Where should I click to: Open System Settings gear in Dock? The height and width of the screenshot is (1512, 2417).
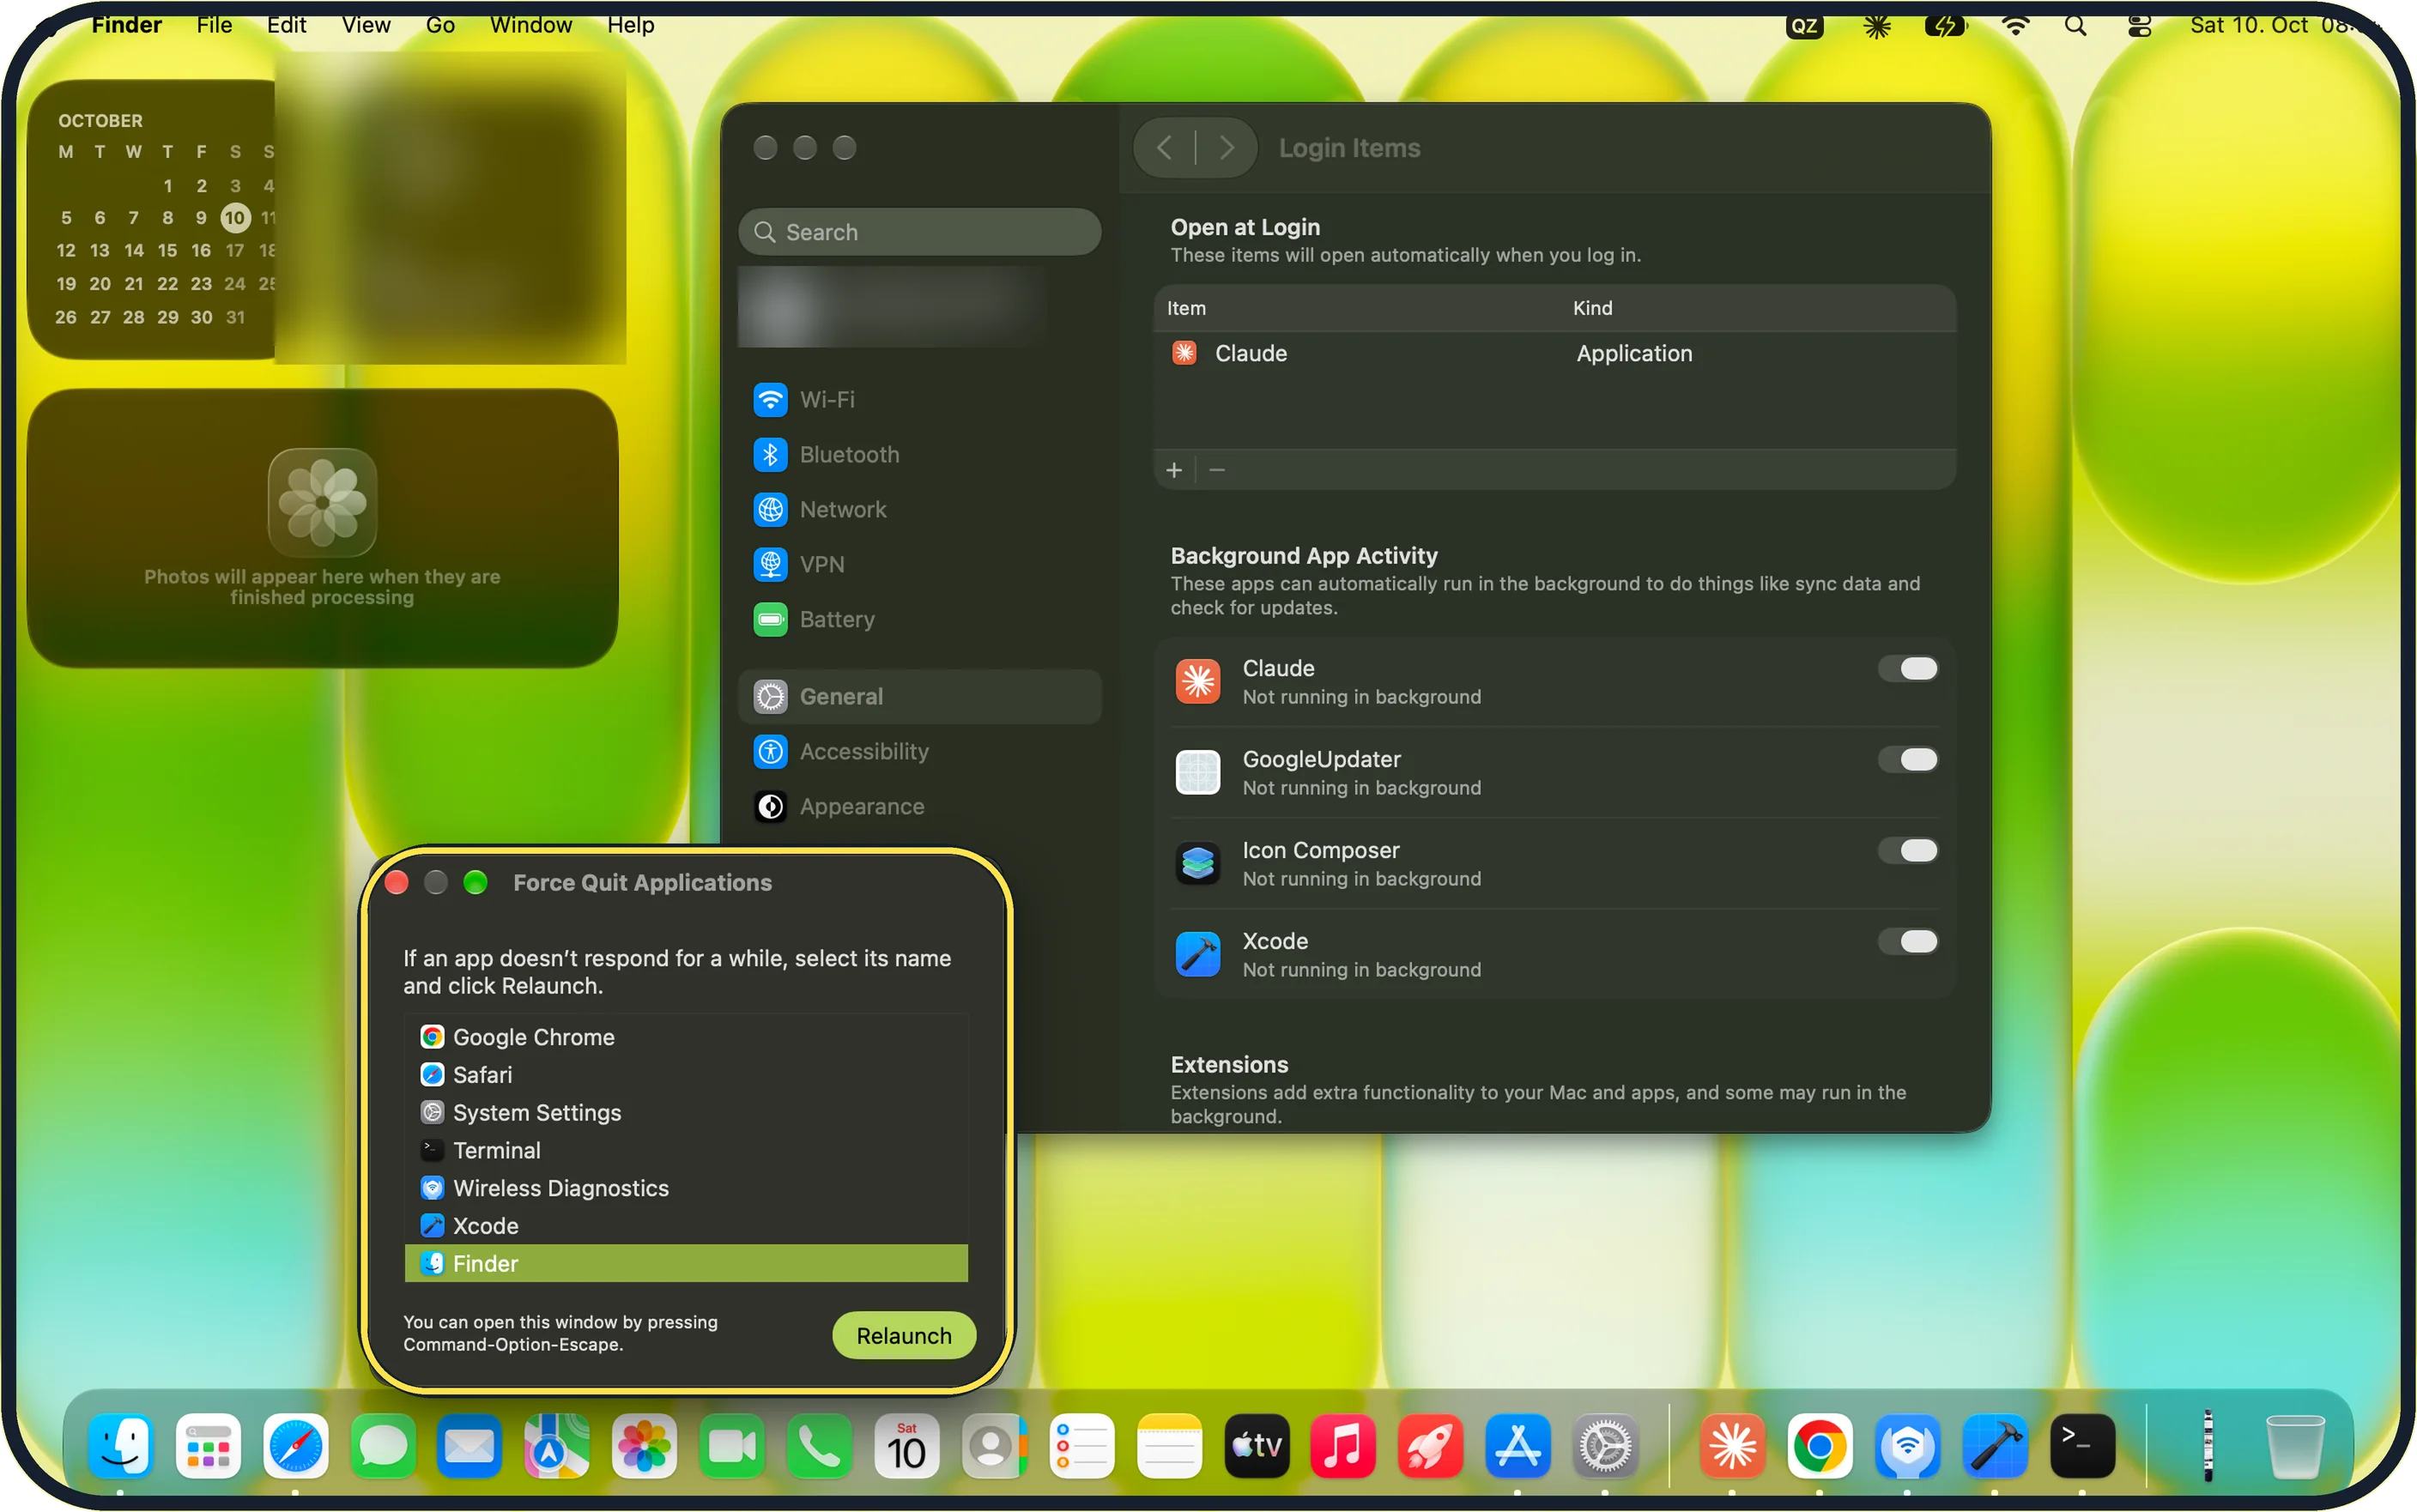click(1606, 1446)
